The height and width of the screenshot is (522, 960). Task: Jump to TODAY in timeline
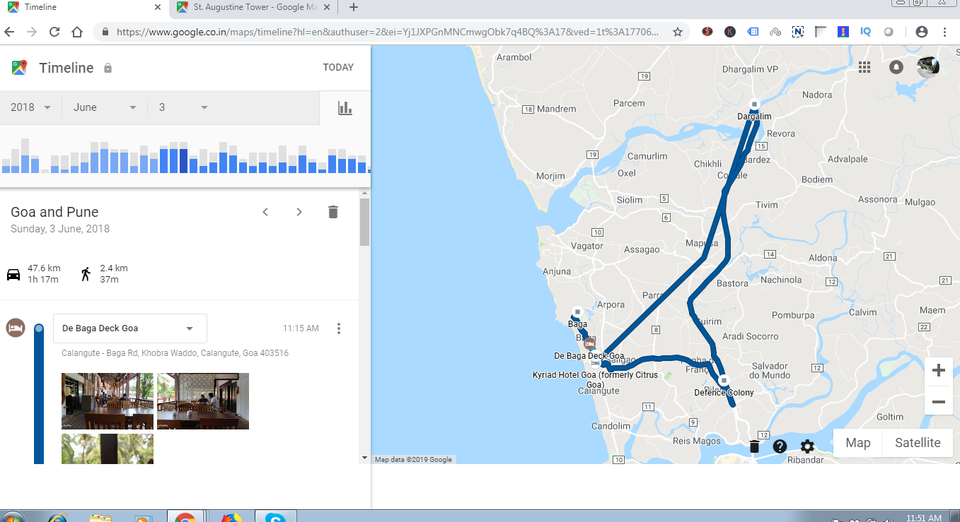[x=338, y=68]
